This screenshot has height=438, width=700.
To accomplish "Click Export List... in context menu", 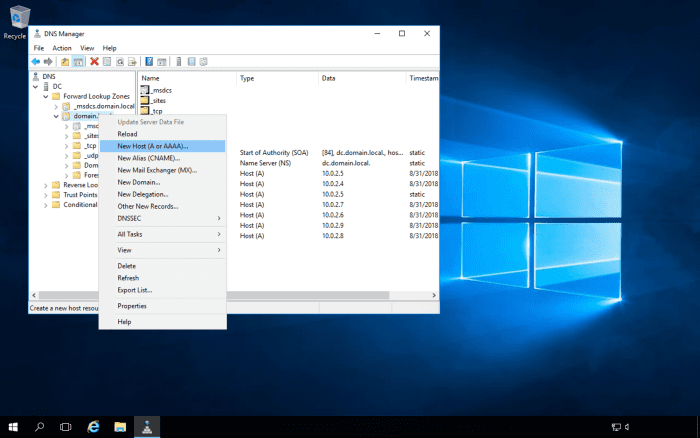I will click(x=162, y=290).
